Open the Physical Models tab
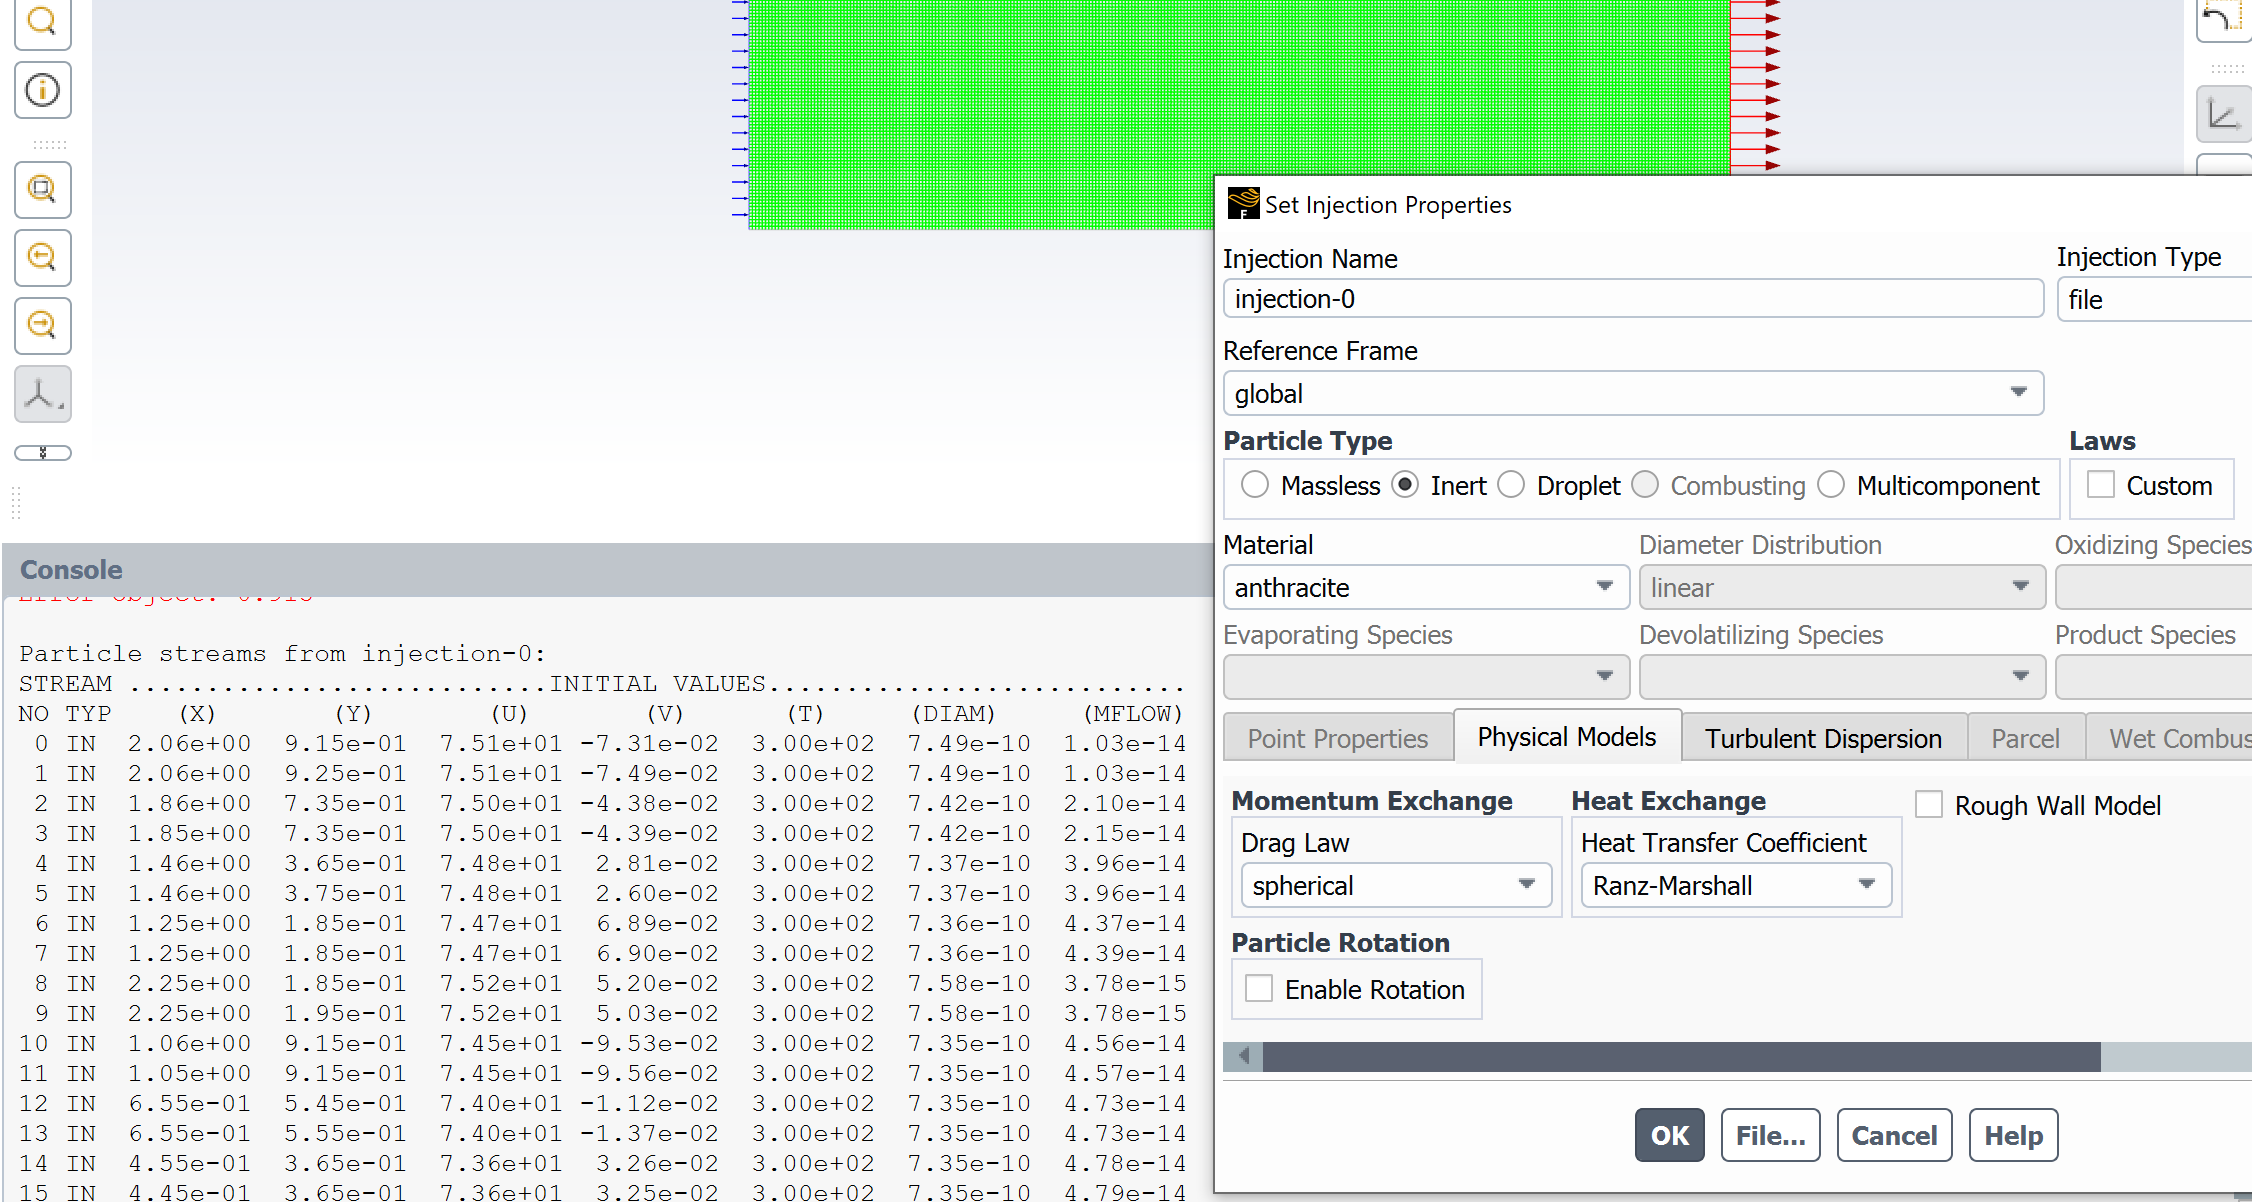Viewport: 2252px width, 1202px height. click(1566, 737)
